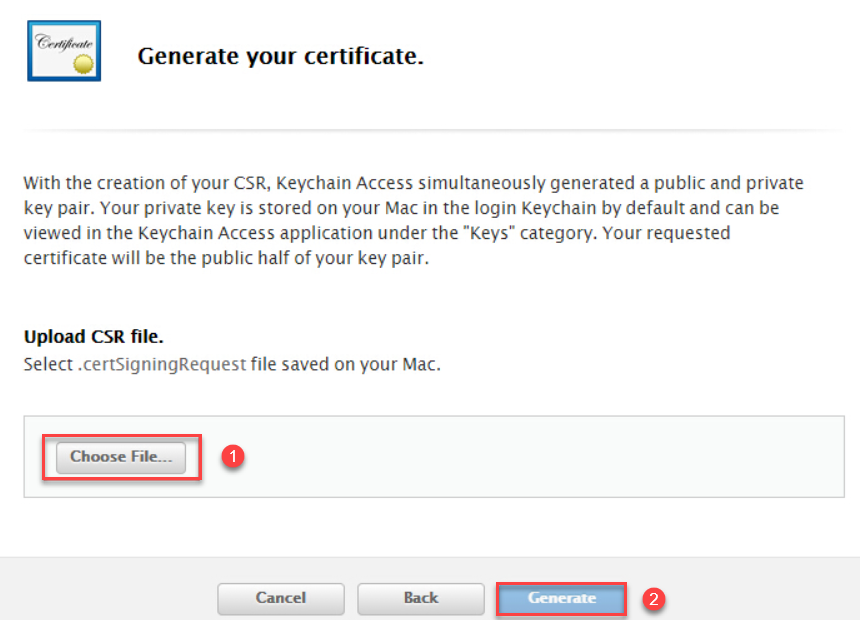Viewport: 860px width, 620px height.
Task: Click the red step 1 badge
Action: tap(233, 457)
